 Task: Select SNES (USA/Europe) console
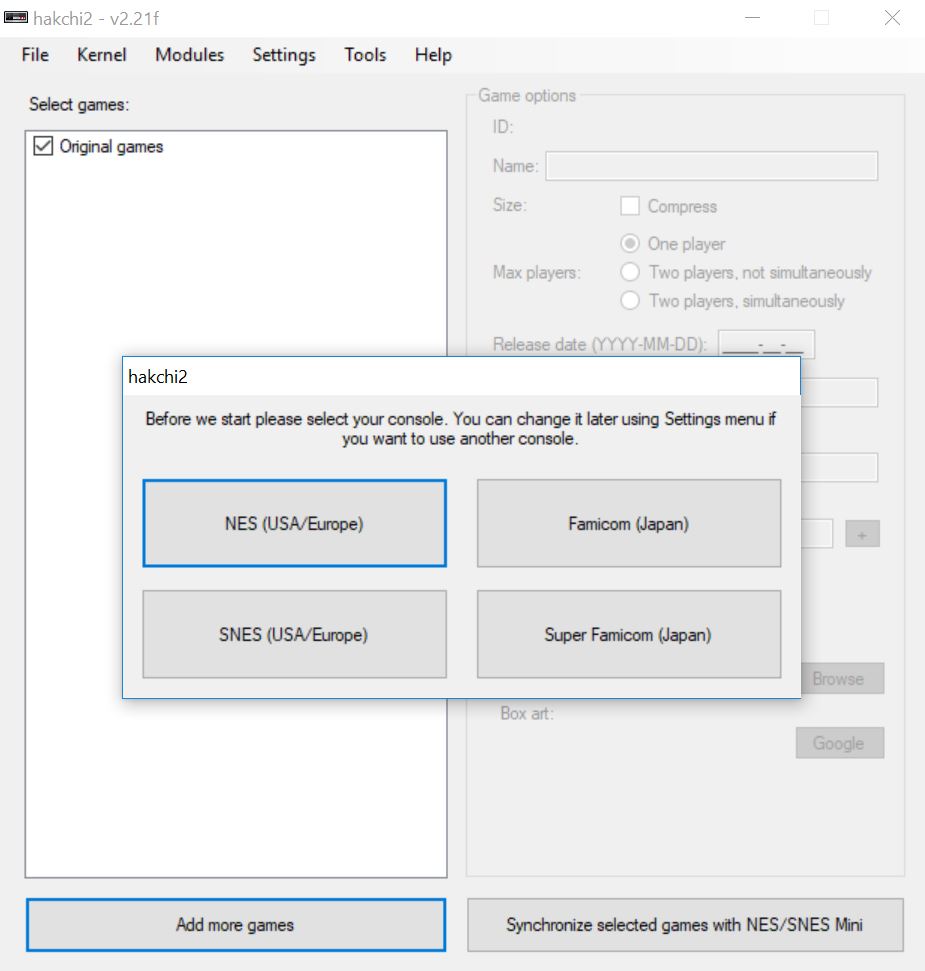[295, 634]
